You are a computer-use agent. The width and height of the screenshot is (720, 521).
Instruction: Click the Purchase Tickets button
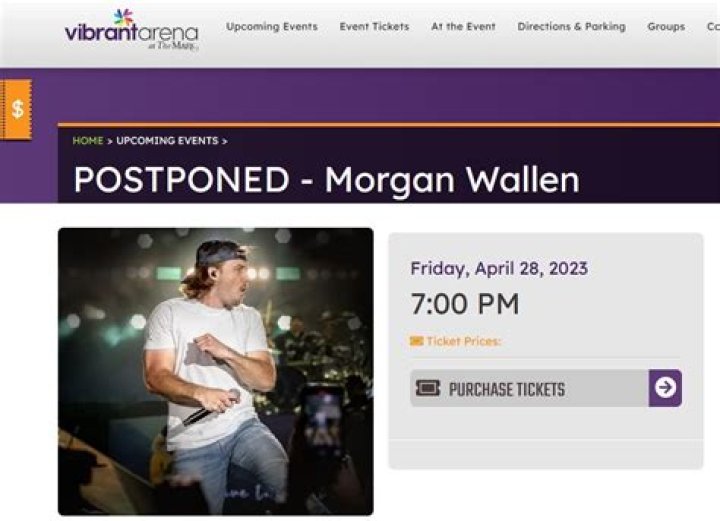pyautogui.click(x=546, y=388)
